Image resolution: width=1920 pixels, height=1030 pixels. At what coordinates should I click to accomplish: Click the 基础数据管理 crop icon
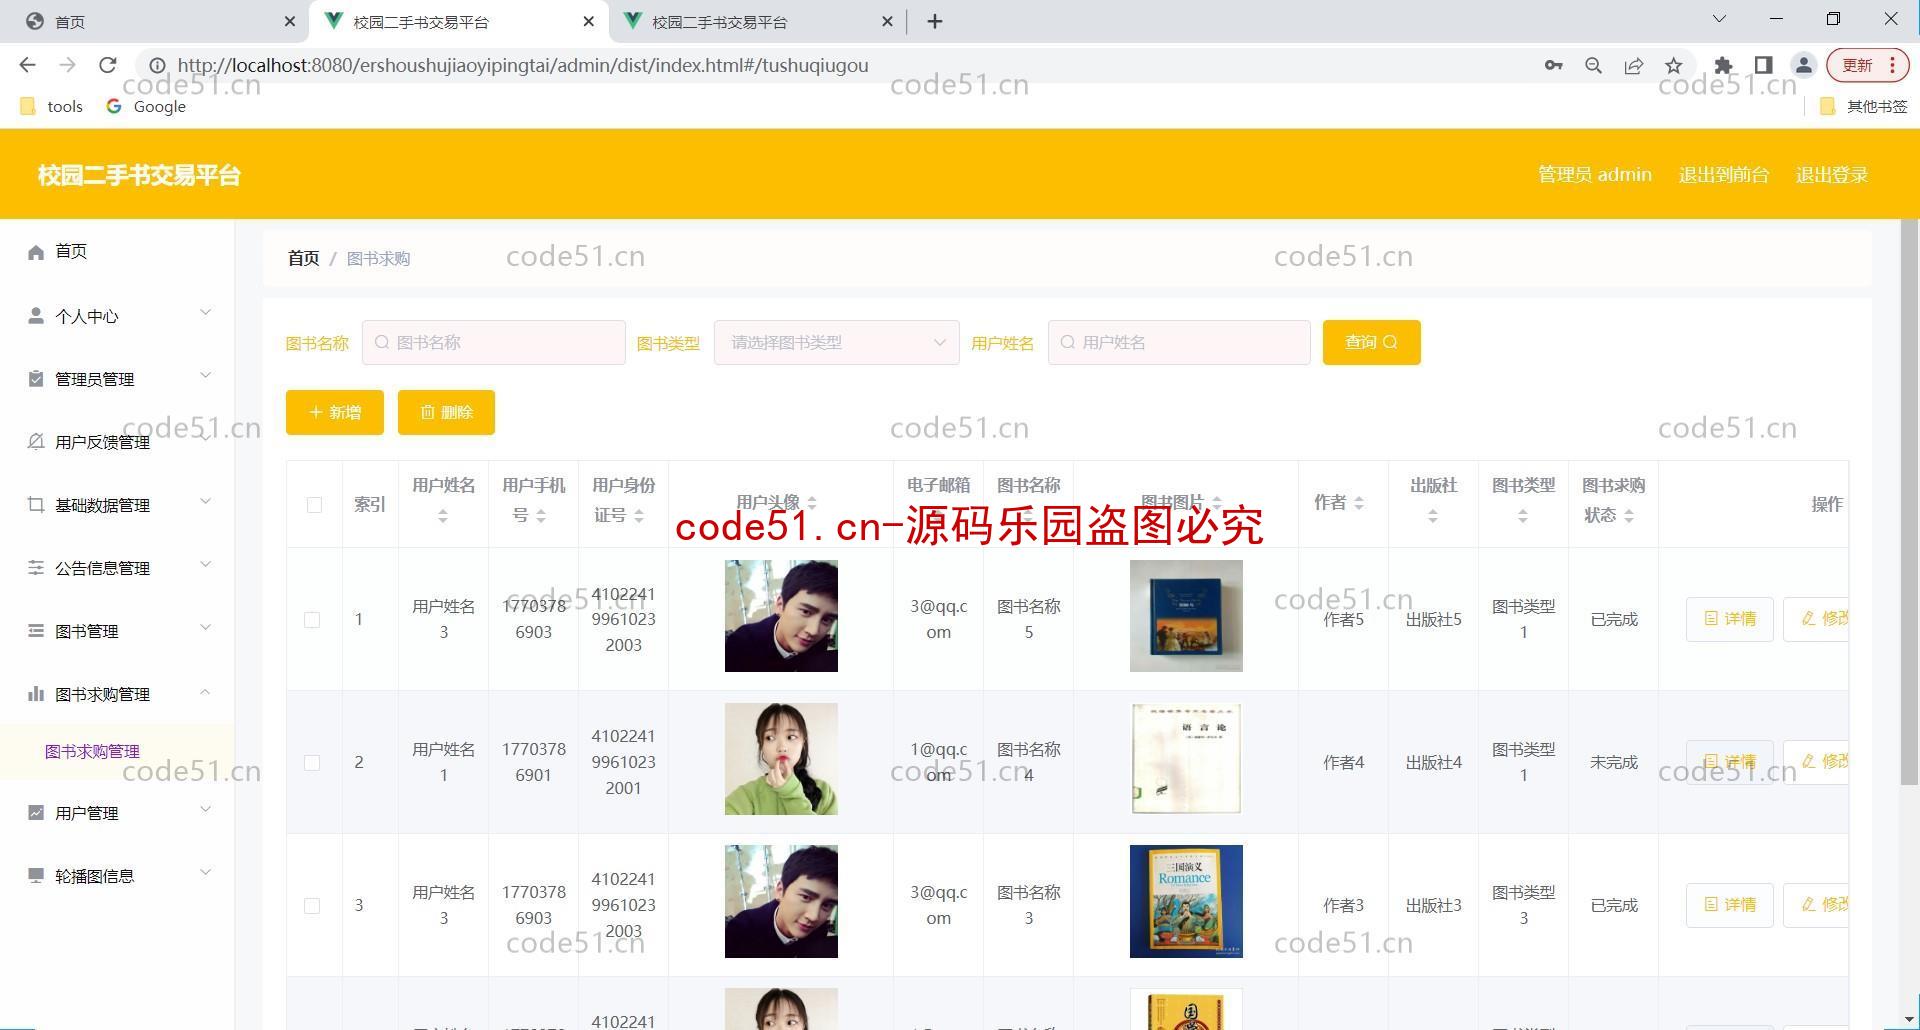(x=36, y=505)
